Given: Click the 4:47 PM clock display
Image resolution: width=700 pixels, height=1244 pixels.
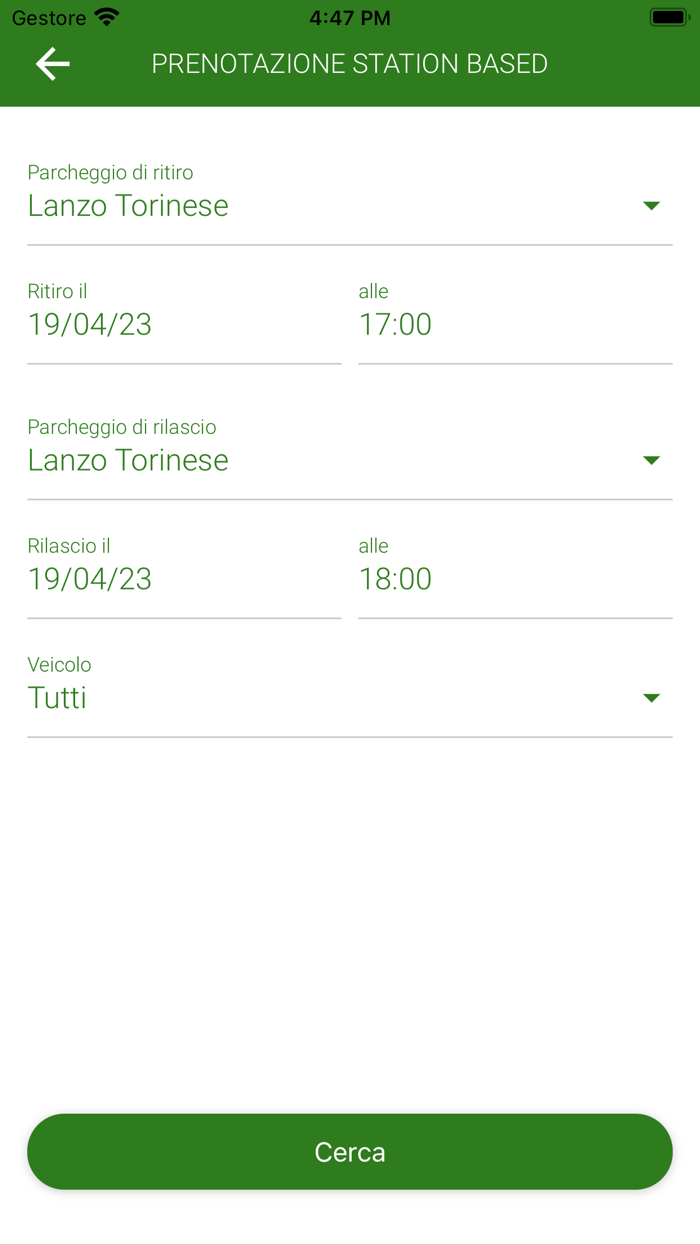Looking at the screenshot, I should tap(350, 16).
